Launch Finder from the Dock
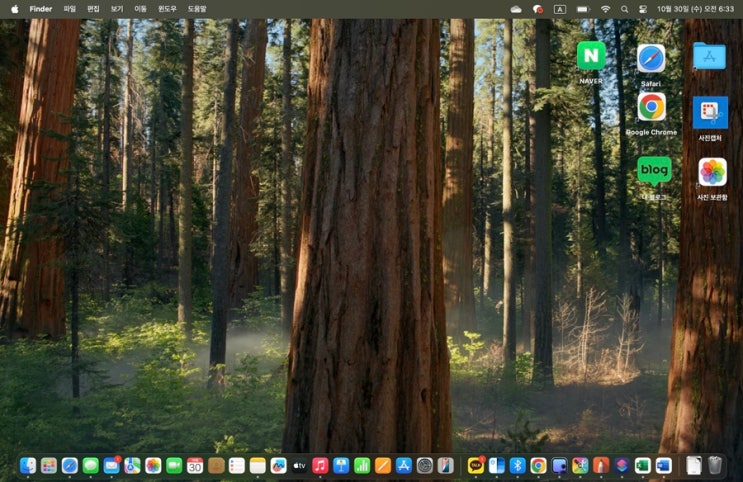This screenshot has height=482, width=743. click(28, 466)
